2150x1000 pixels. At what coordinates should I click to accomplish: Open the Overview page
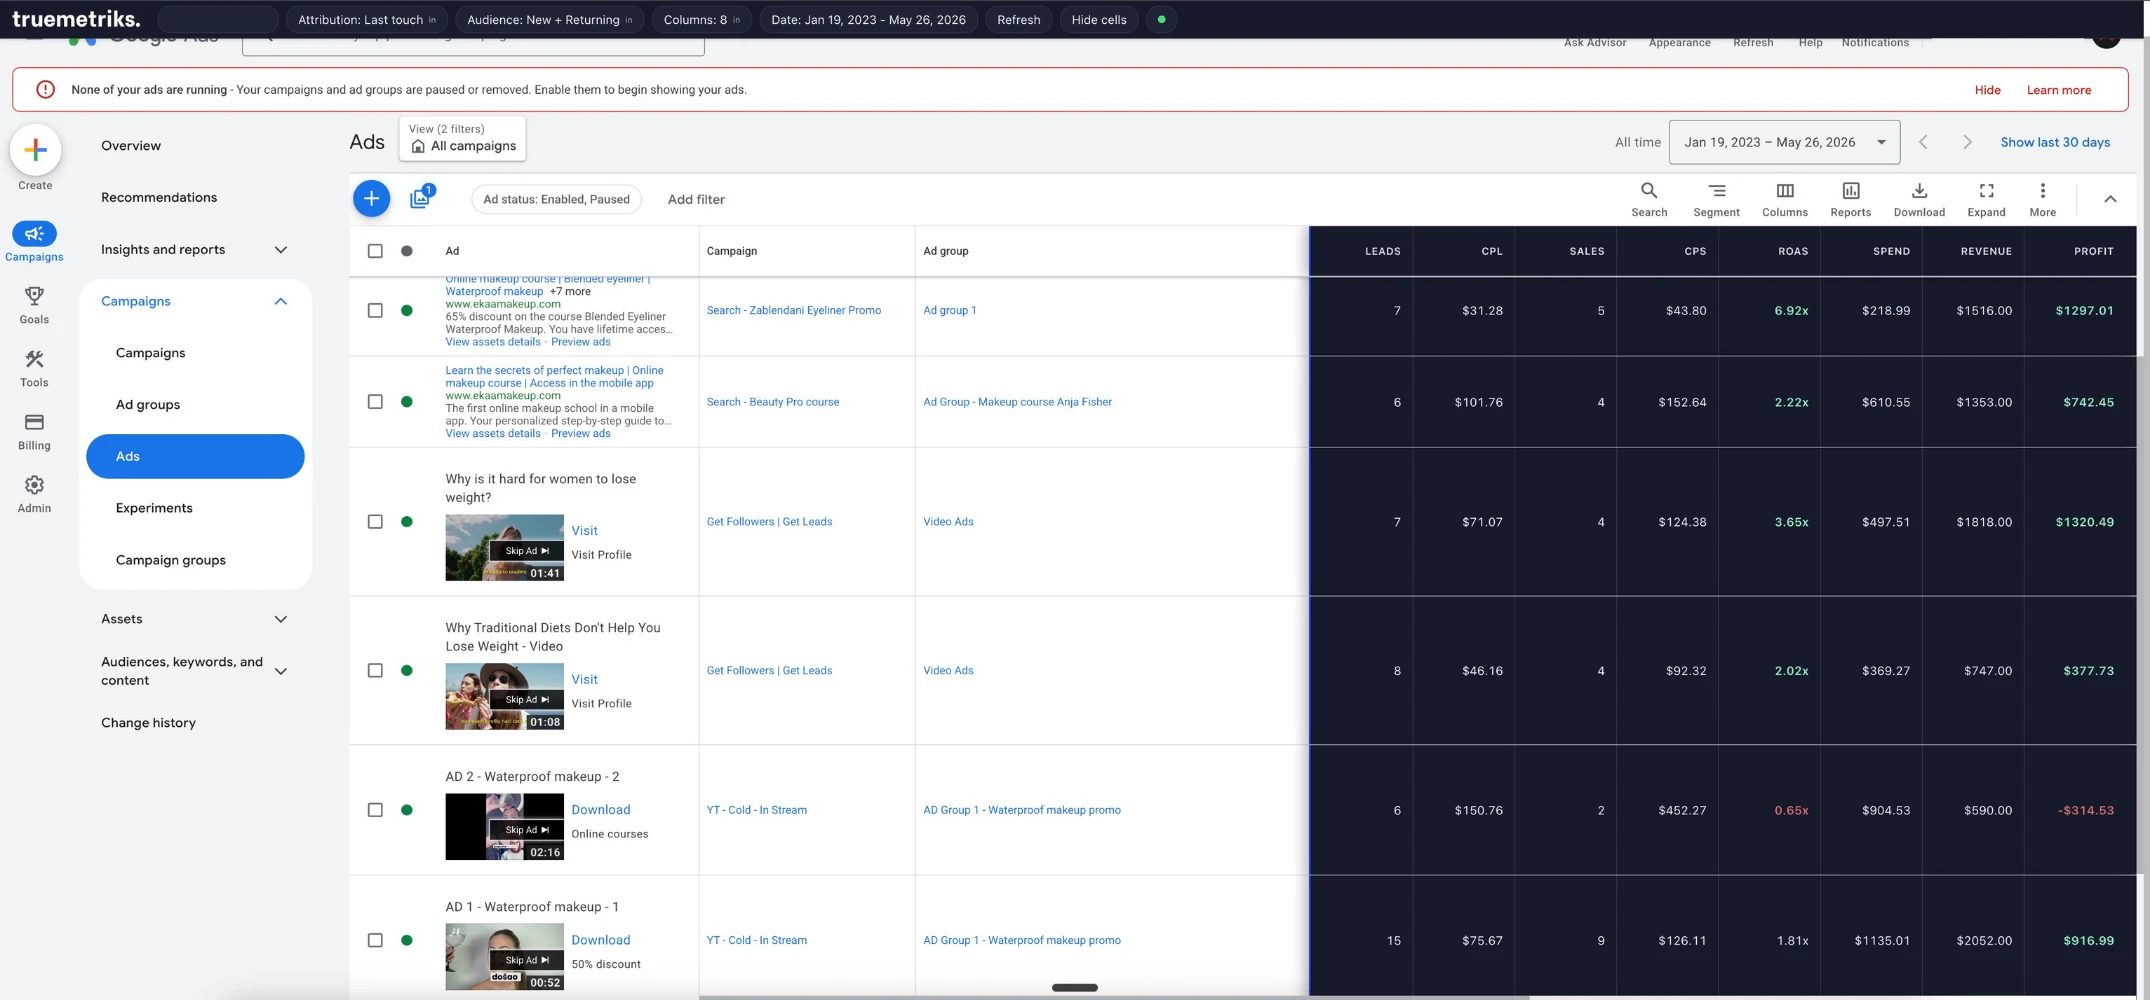tap(131, 145)
